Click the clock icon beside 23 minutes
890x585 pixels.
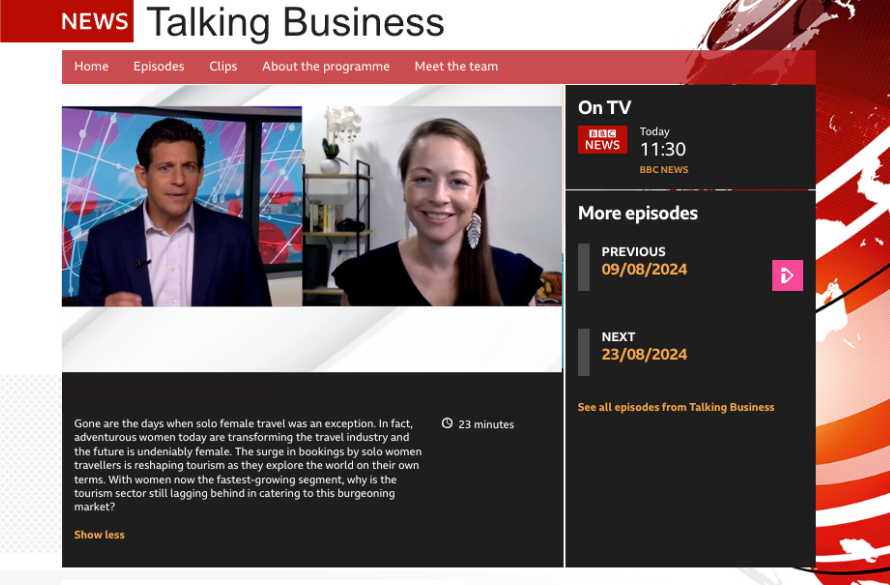(x=447, y=424)
